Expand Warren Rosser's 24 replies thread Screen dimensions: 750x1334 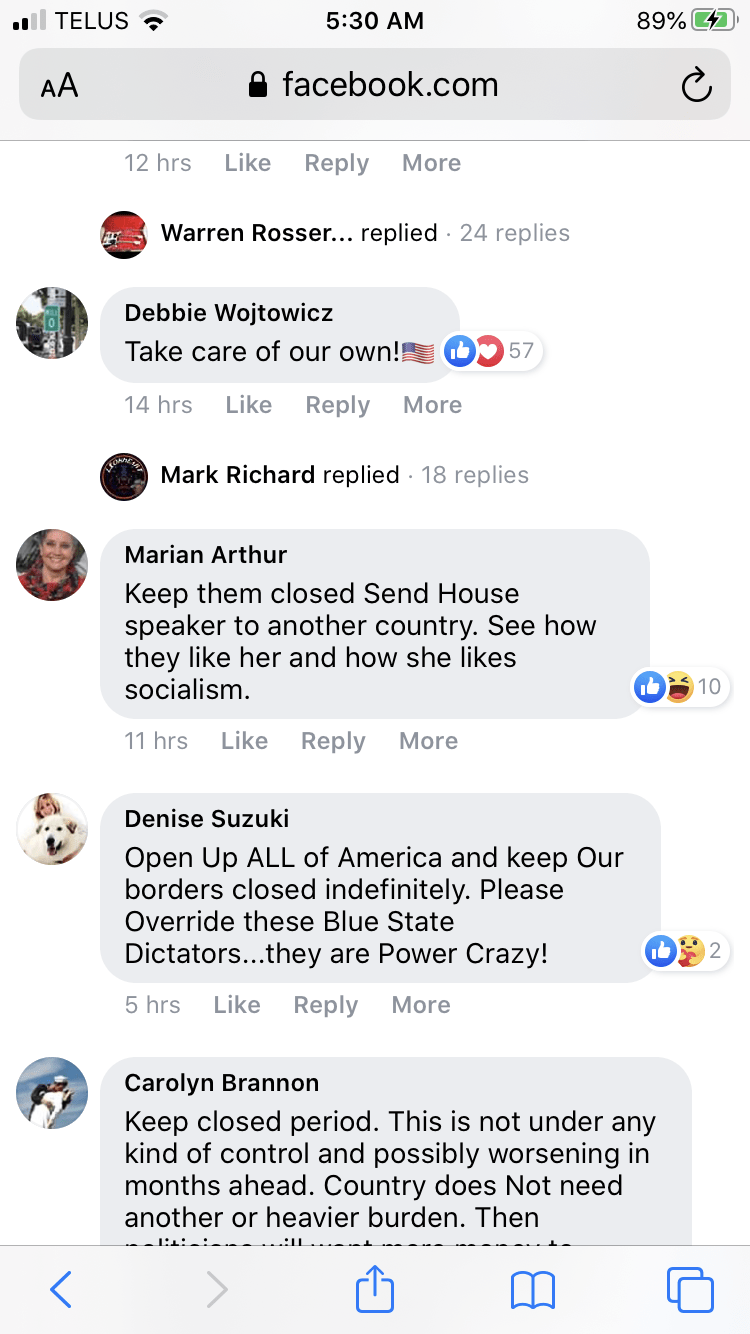[335, 234]
